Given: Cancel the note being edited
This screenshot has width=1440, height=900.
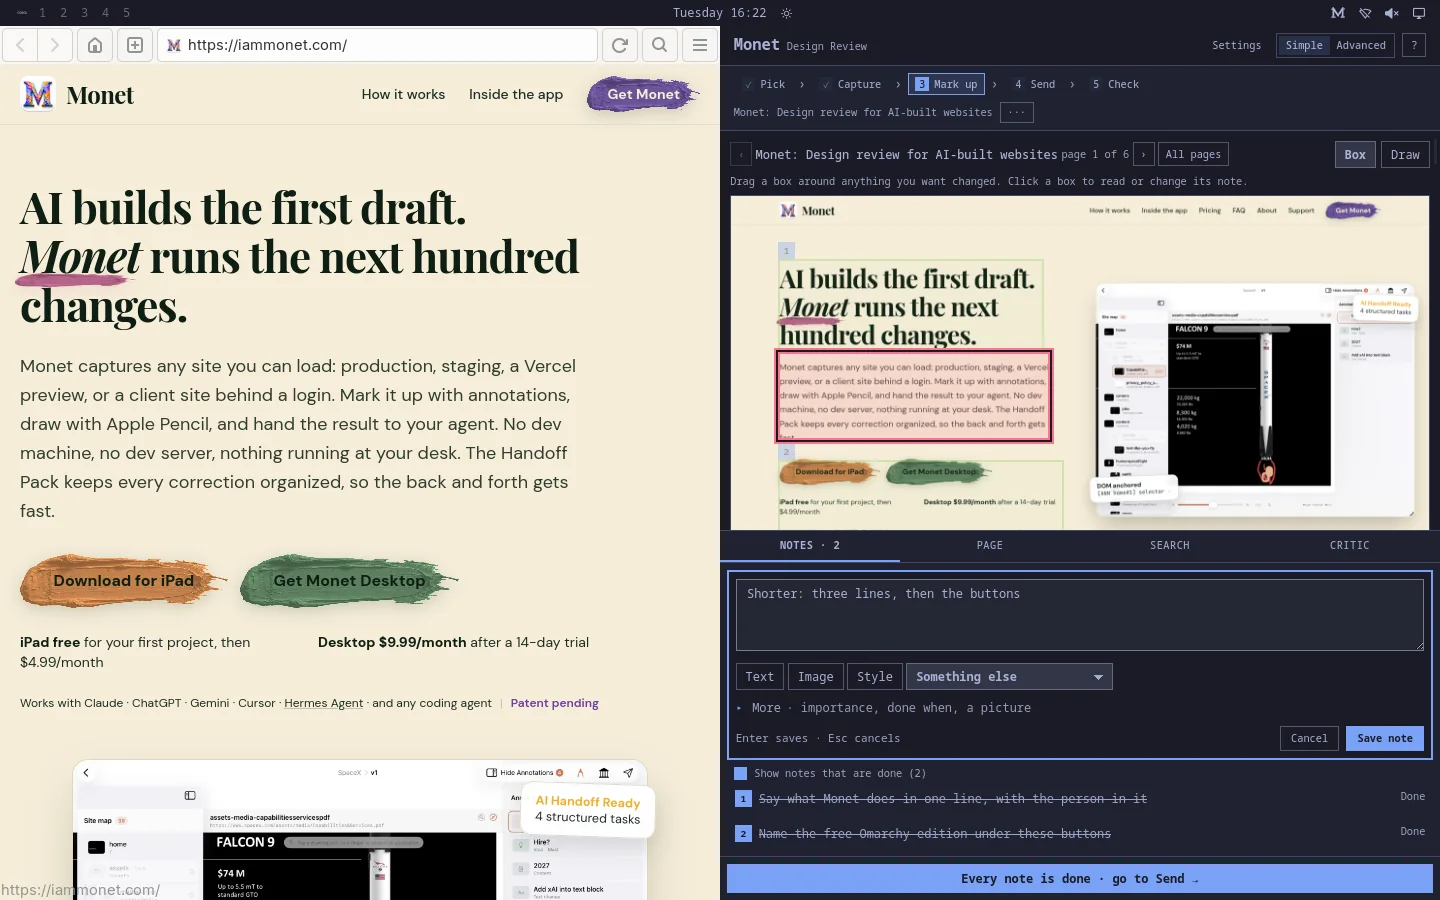Looking at the screenshot, I should pos(1309,738).
